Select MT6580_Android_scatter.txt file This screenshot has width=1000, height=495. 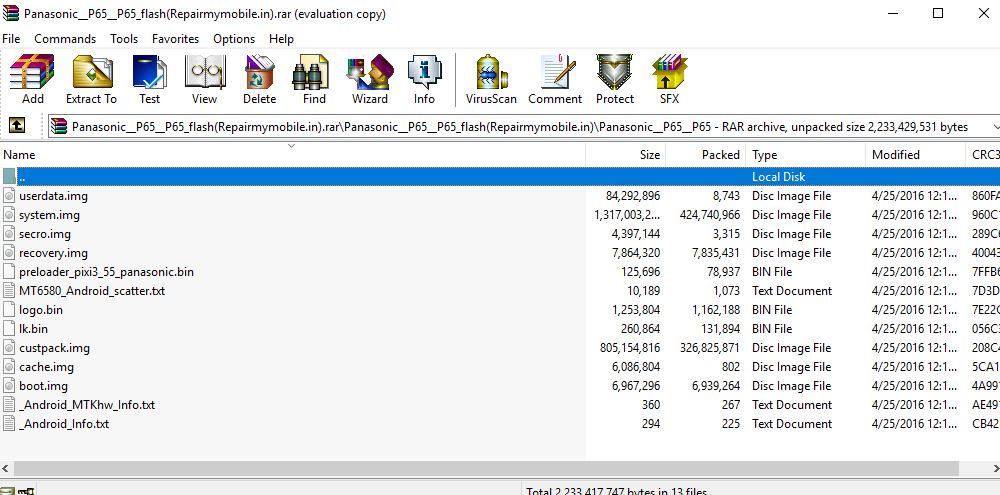pyautogui.click(x=91, y=291)
